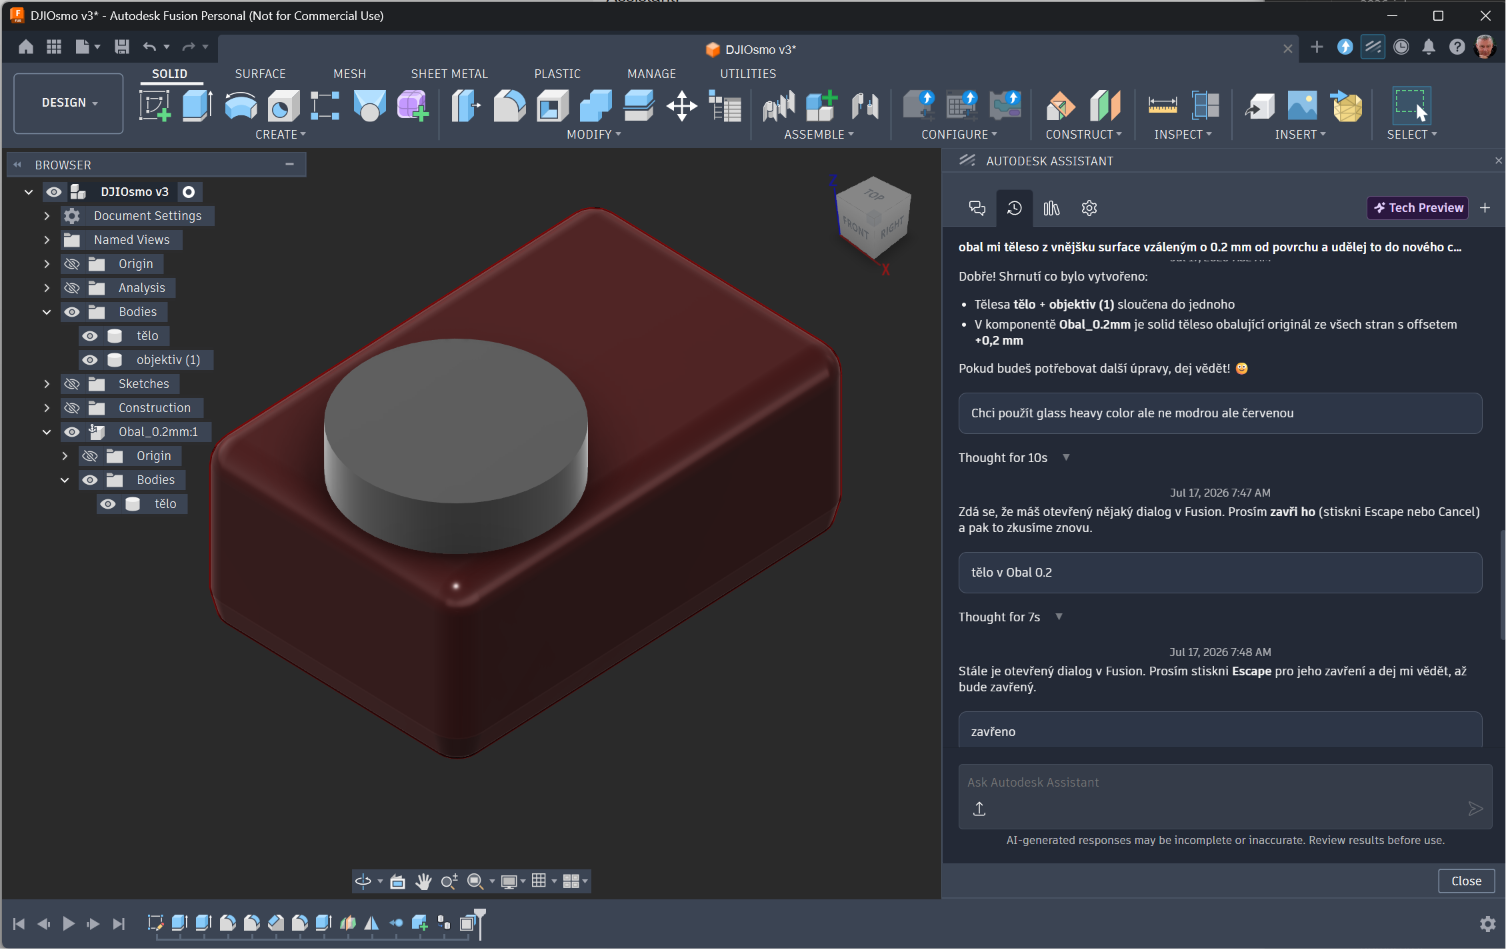Open the DESIGN workspace dropdown

[x=69, y=103]
